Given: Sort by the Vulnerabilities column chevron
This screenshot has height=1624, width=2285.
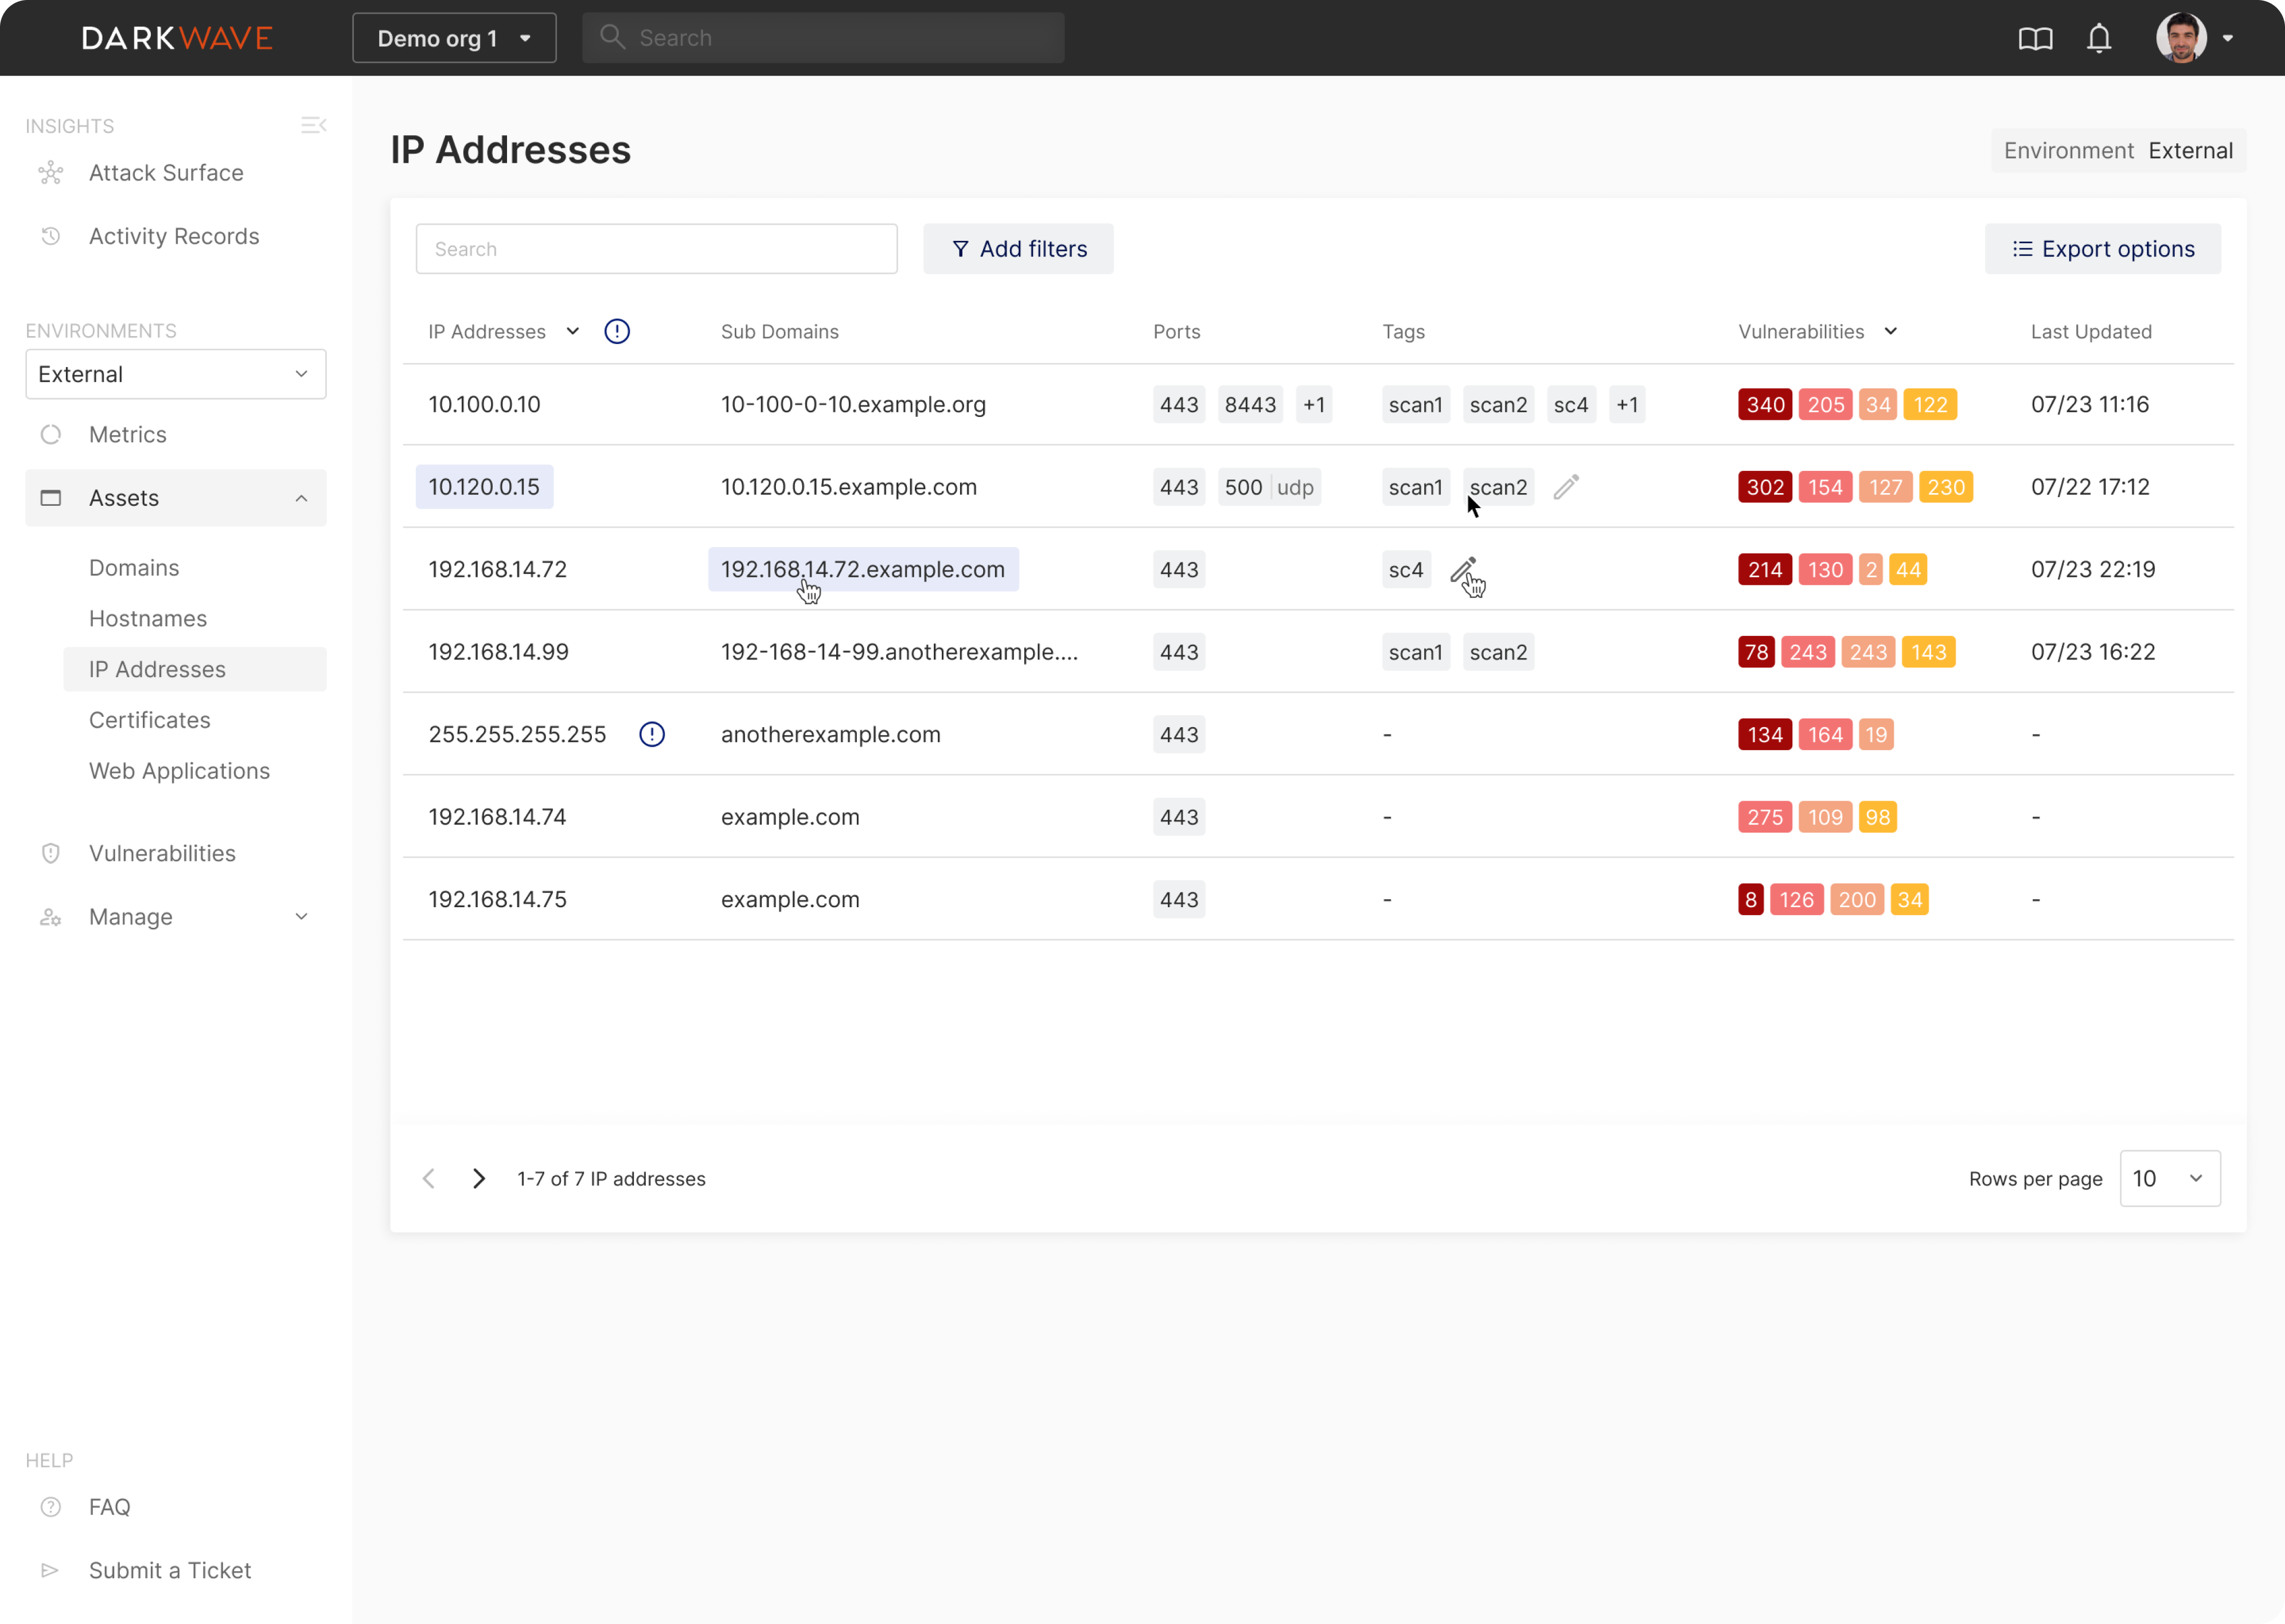Looking at the screenshot, I should pos(1891,331).
